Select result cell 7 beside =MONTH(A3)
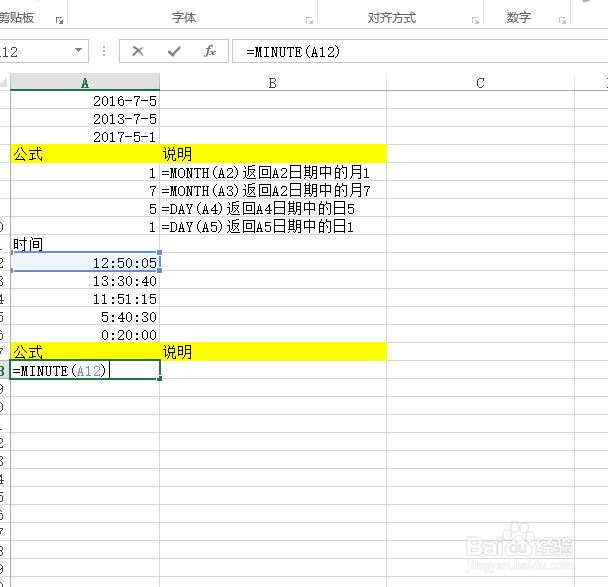This screenshot has height=587, width=608. [x=85, y=190]
